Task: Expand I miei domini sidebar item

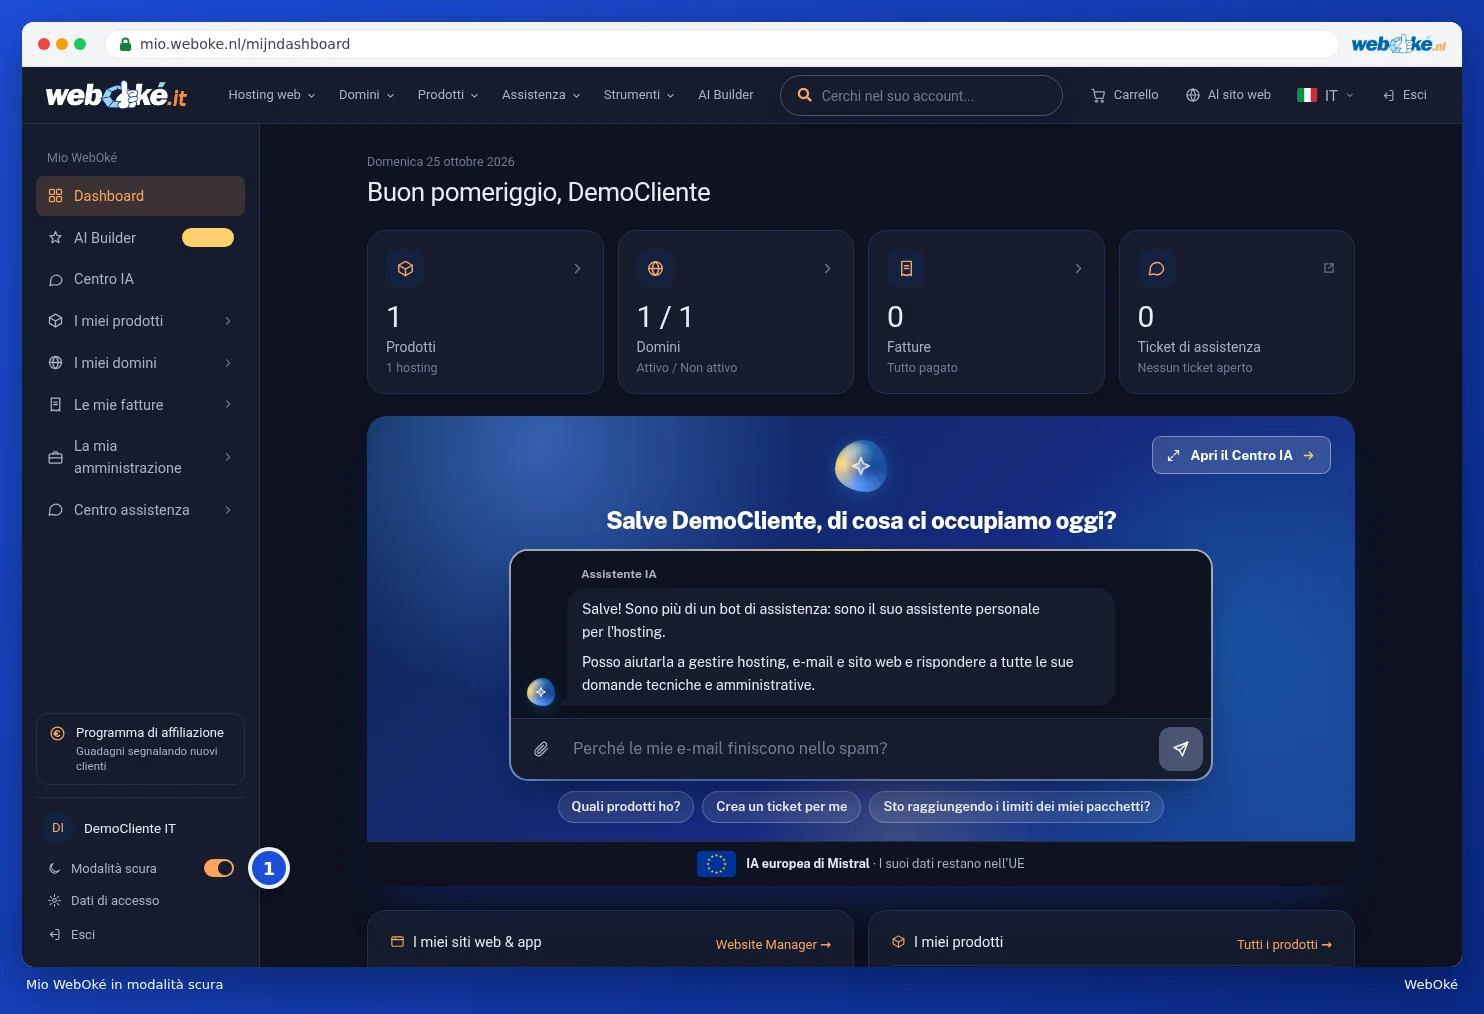Action: 140,363
